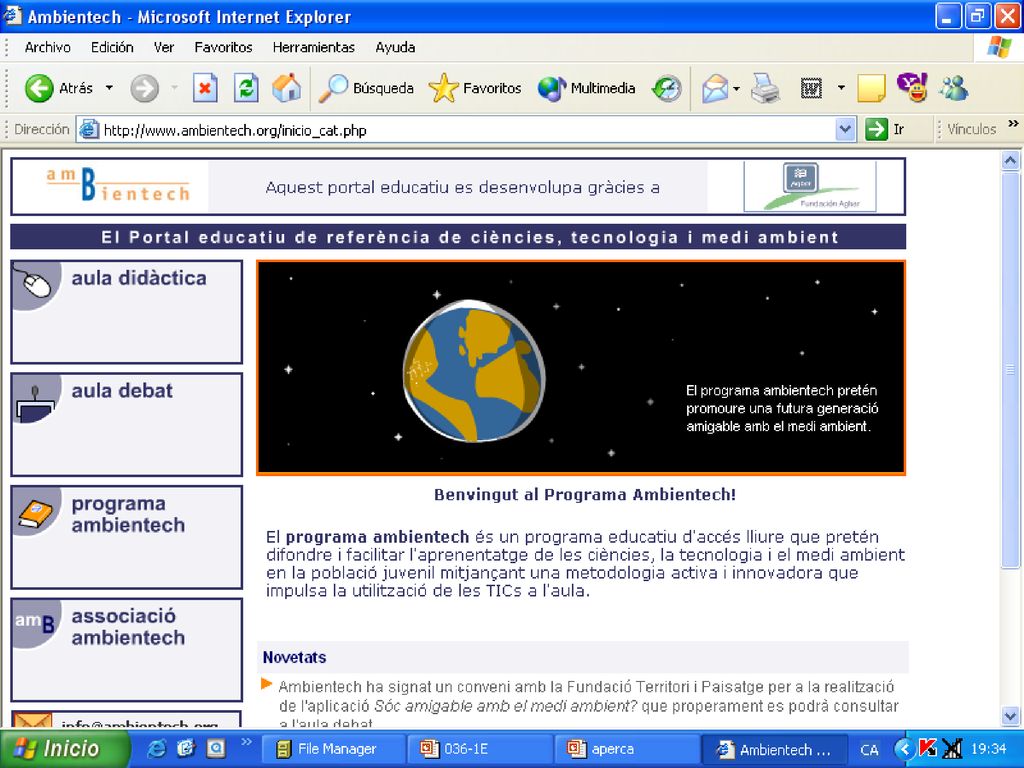This screenshot has height=768, width=1024.
Task: Click the Vínculos links bar label
Action: click(x=972, y=129)
